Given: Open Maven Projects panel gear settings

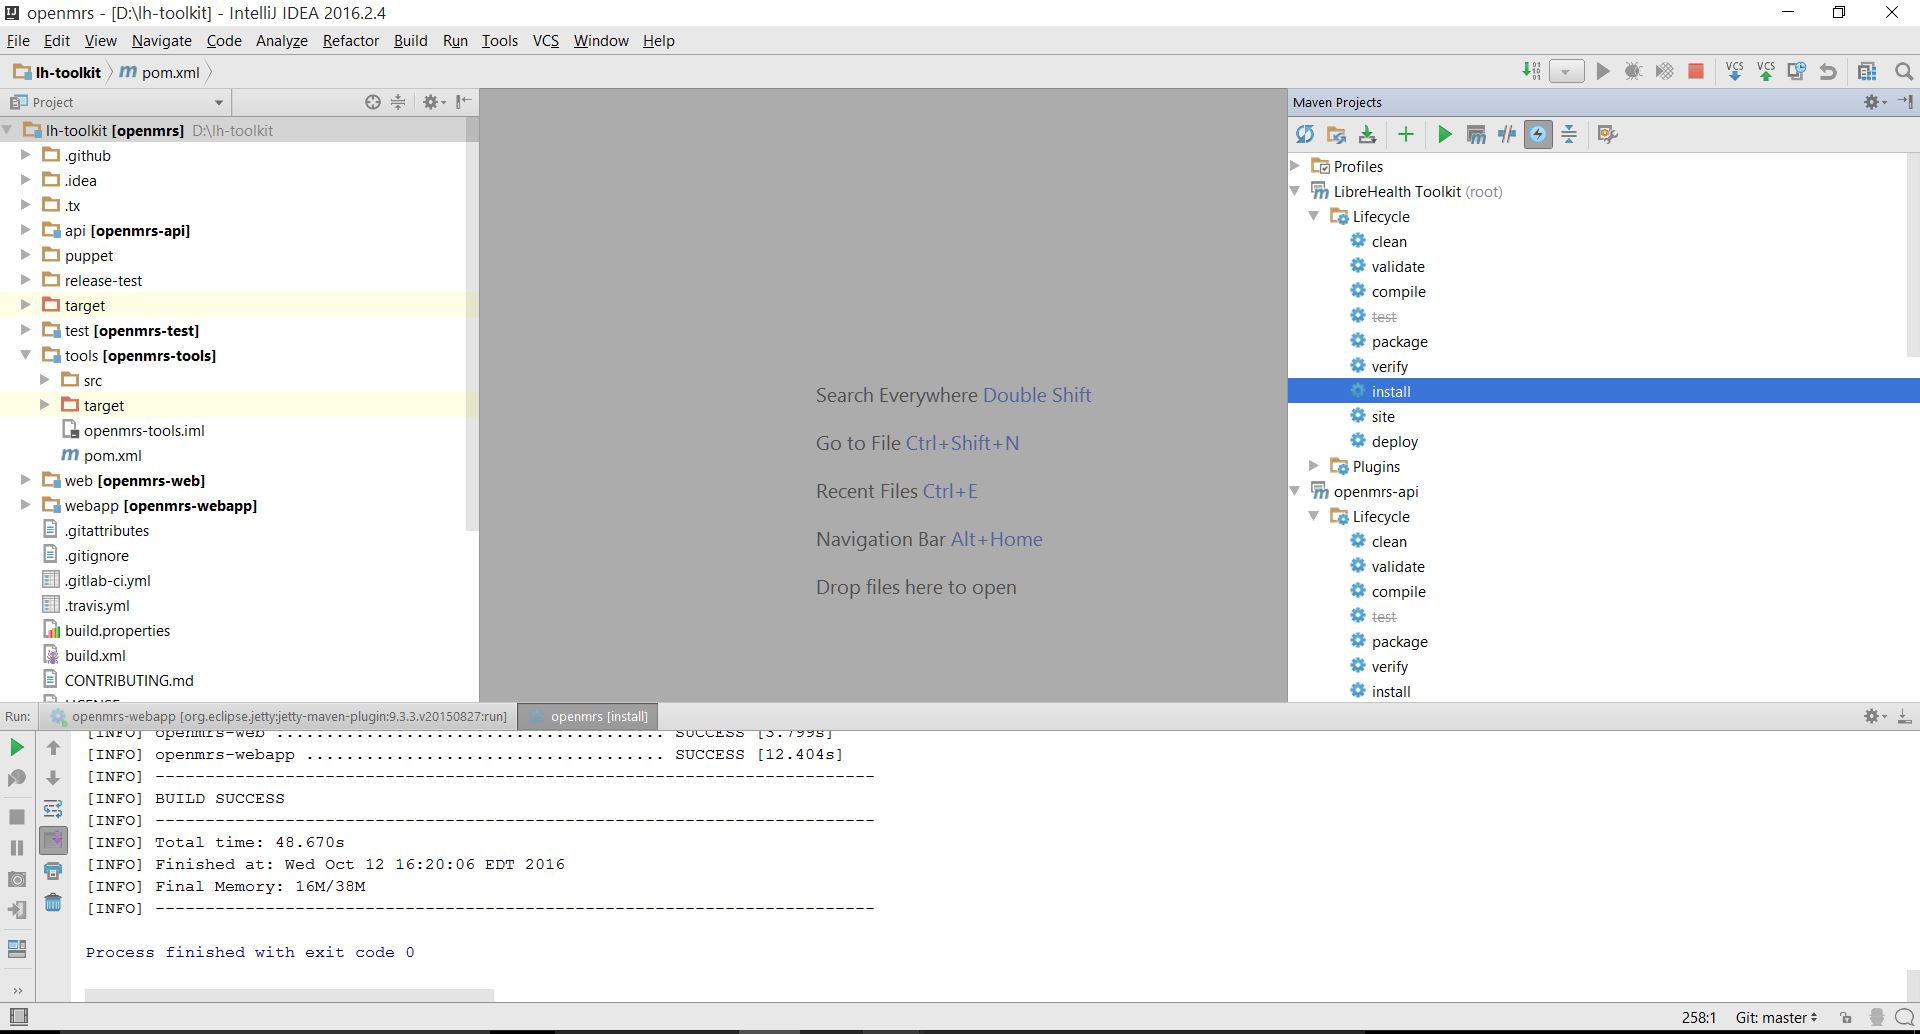Looking at the screenshot, I should 1875,102.
